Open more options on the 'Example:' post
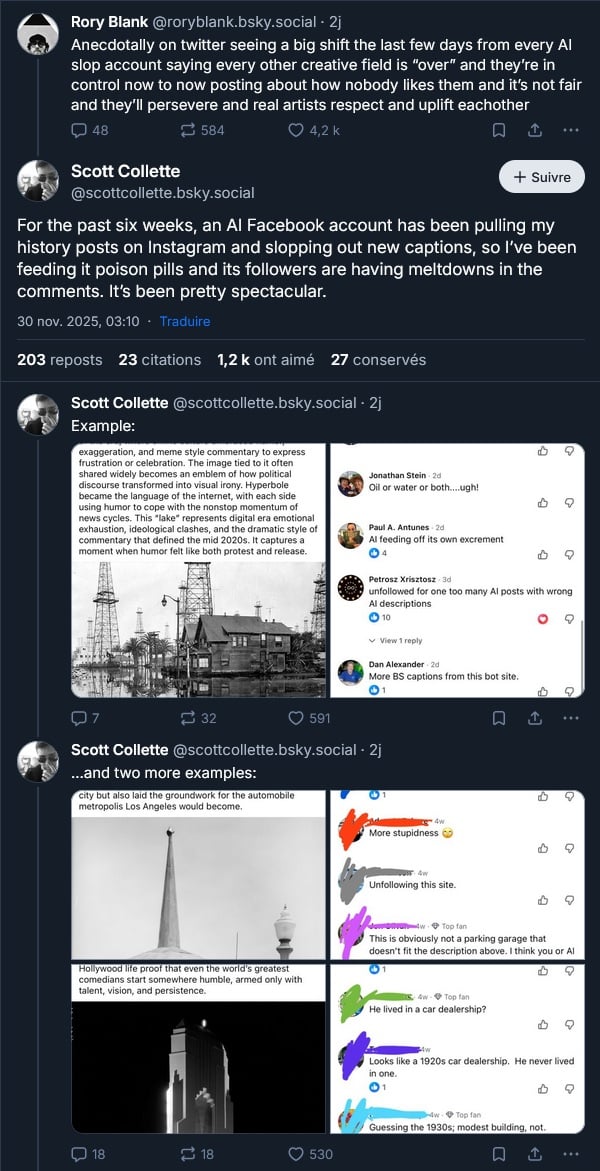The image size is (600, 1171). click(571, 717)
